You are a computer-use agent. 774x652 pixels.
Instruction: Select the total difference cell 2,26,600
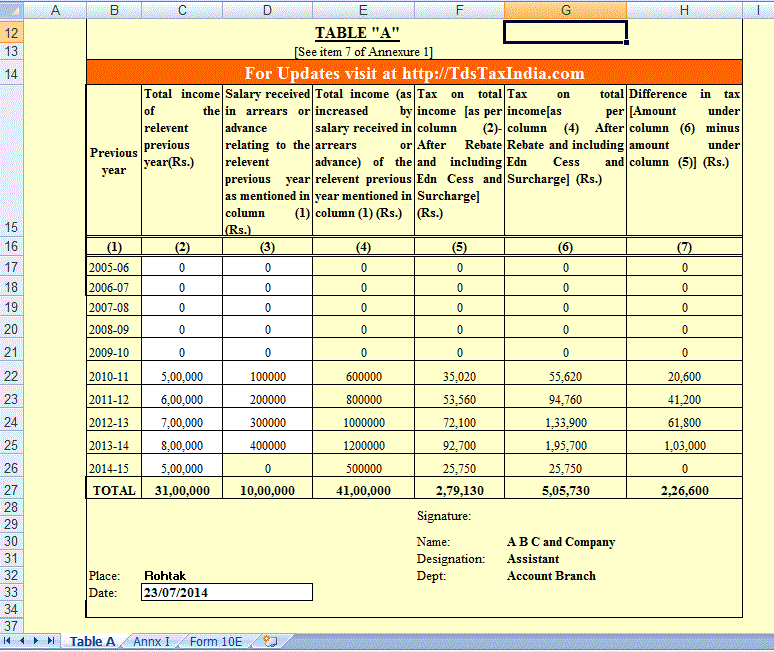pyautogui.click(x=684, y=490)
